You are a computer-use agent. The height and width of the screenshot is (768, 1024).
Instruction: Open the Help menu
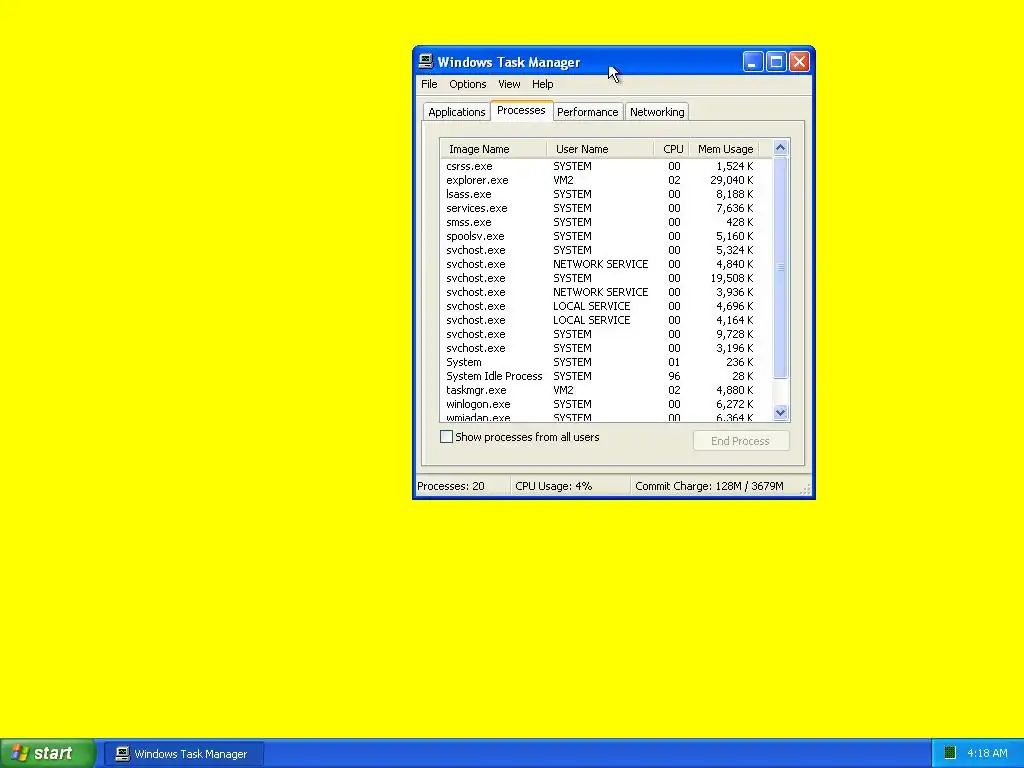pos(542,84)
